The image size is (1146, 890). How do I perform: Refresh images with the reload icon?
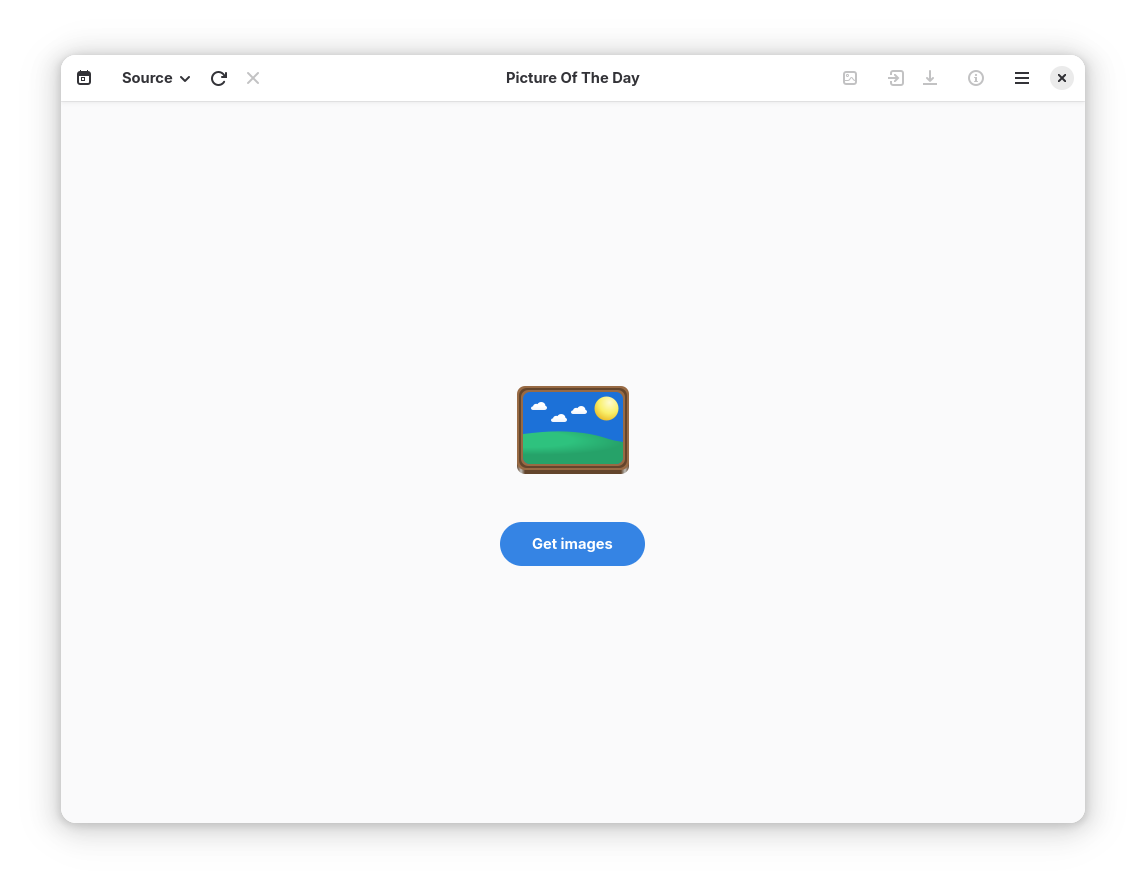coord(219,78)
